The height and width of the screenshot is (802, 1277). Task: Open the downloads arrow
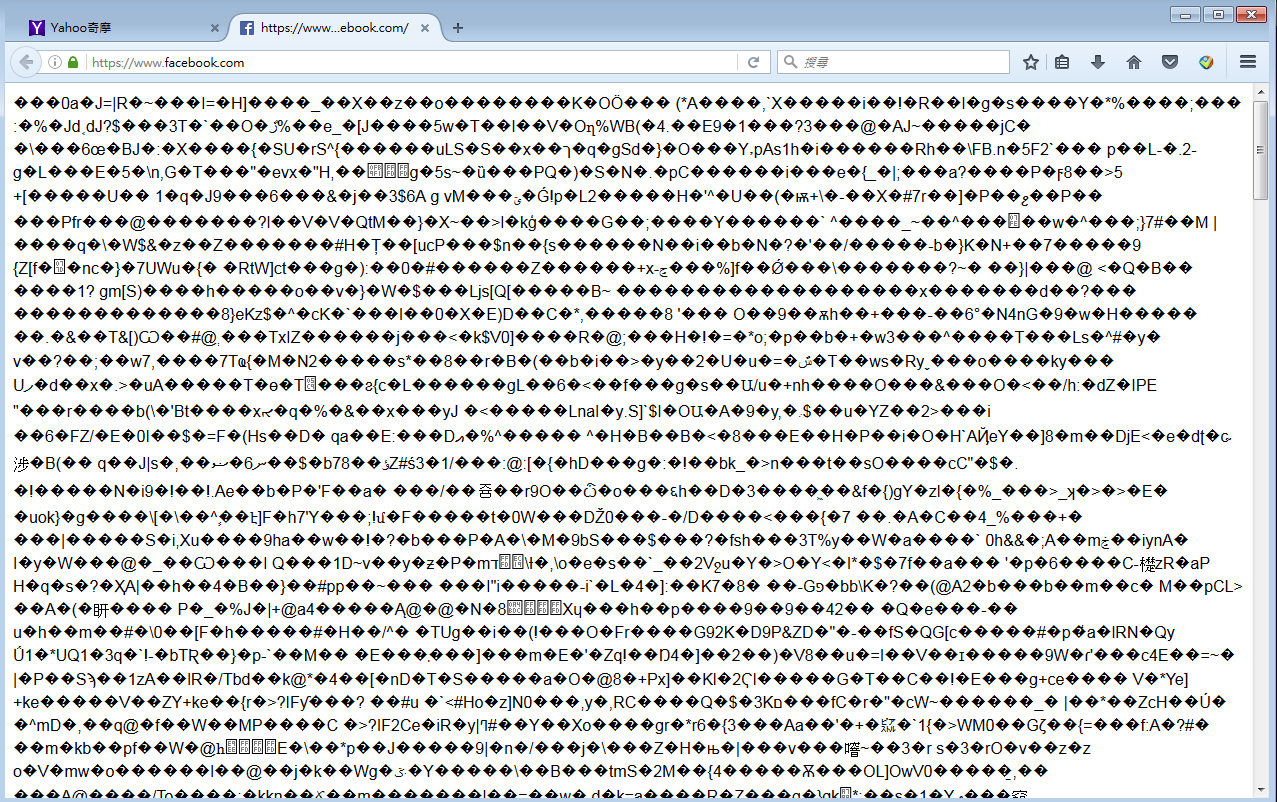[1098, 62]
